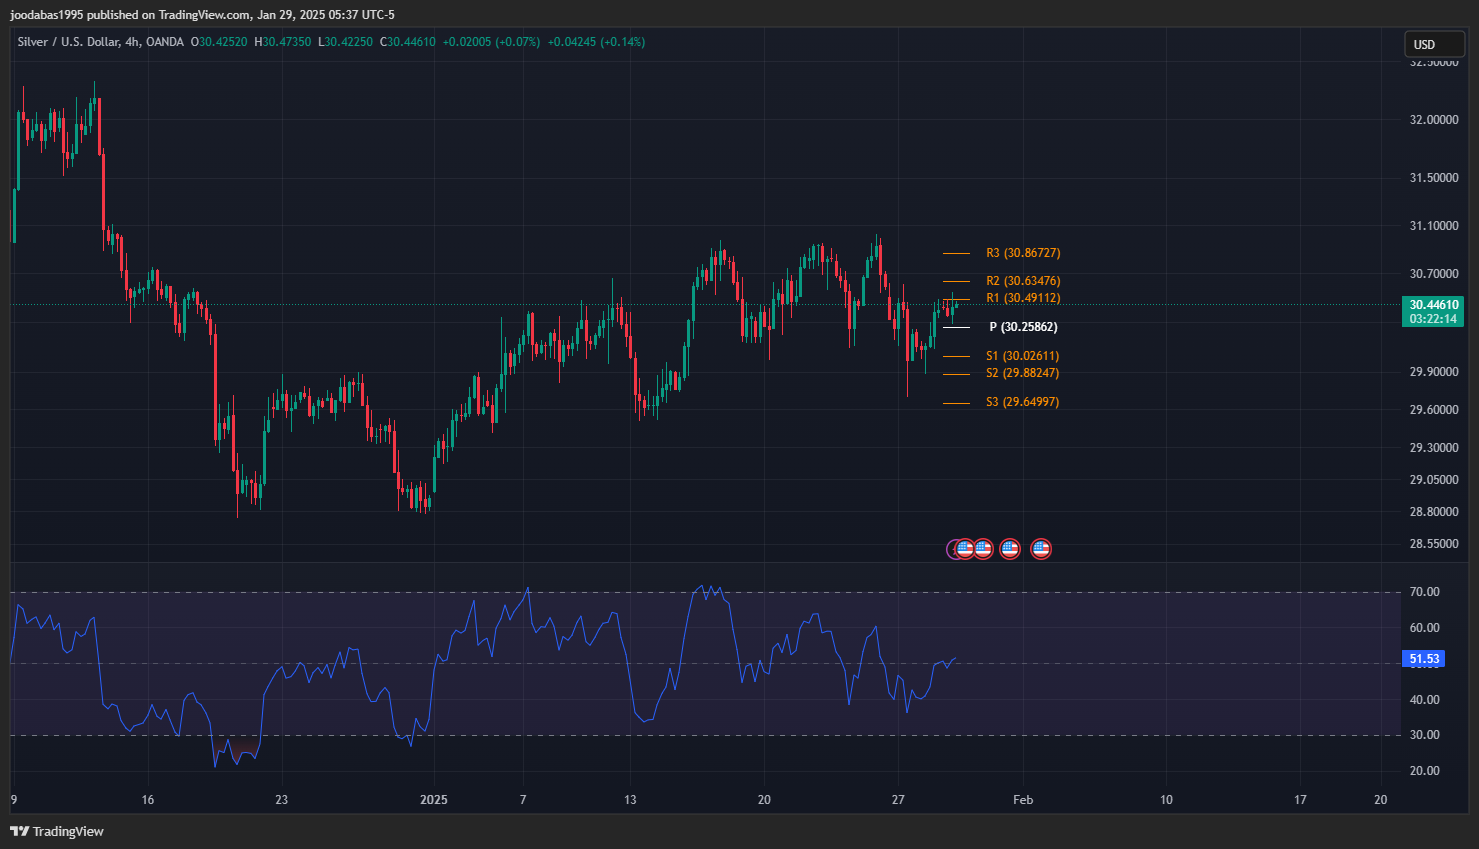The height and width of the screenshot is (849, 1479).
Task: Select the S1 (30.02611) support label
Action: pyautogui.click(x=1022, y=356)
